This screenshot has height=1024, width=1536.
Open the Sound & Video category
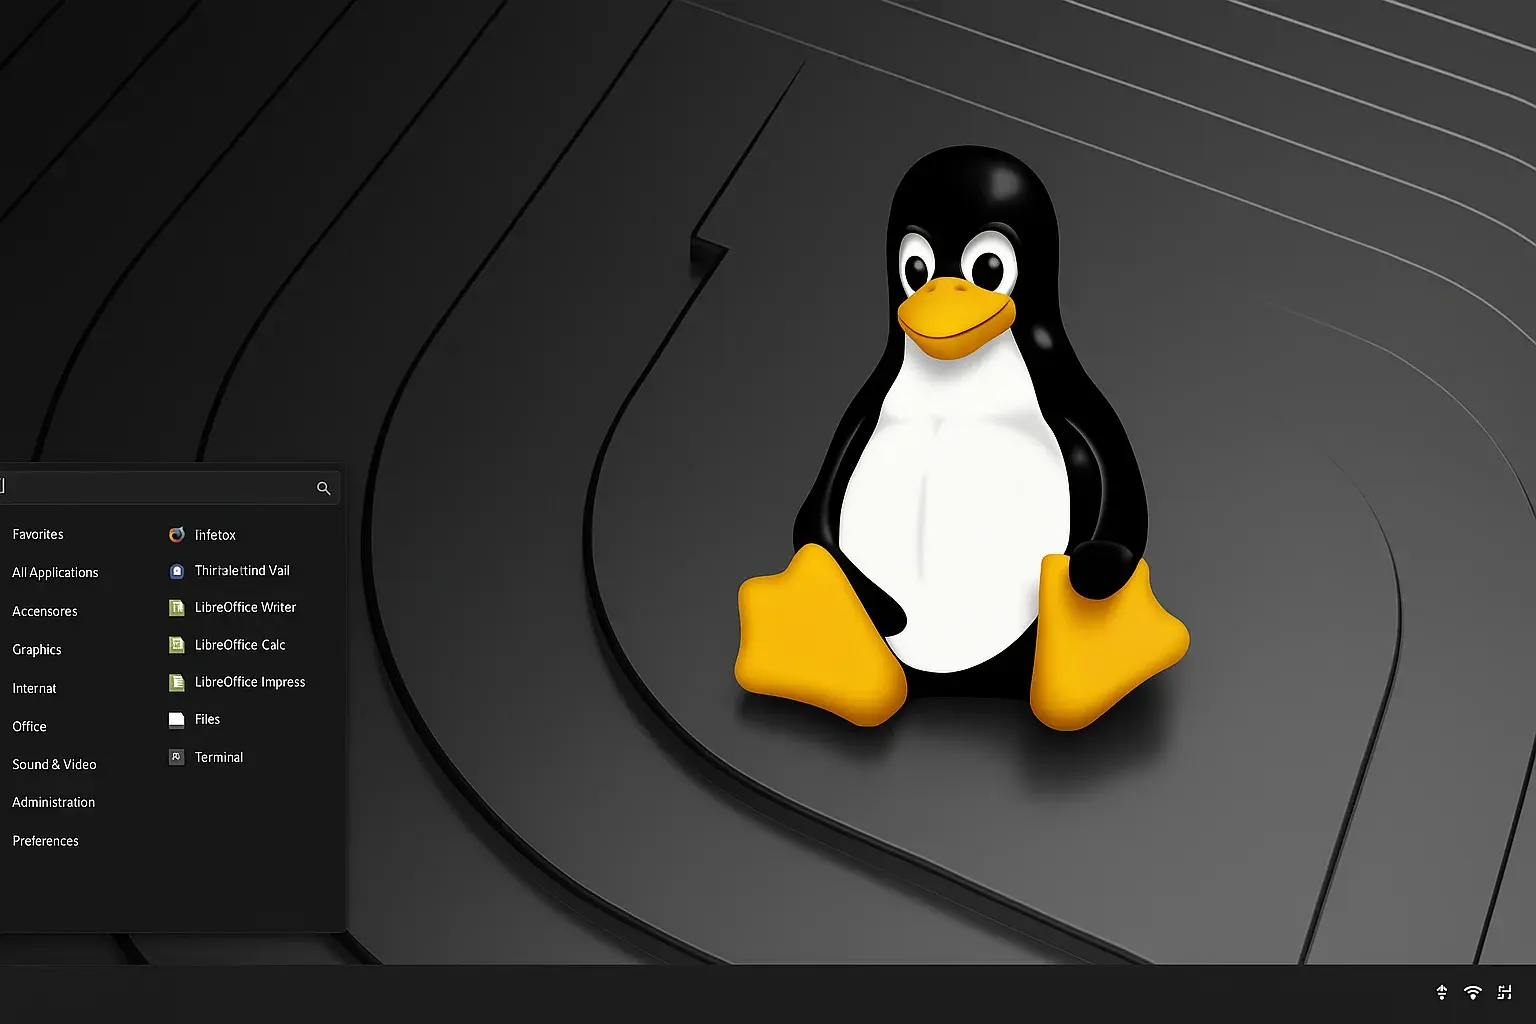[54, 765]
